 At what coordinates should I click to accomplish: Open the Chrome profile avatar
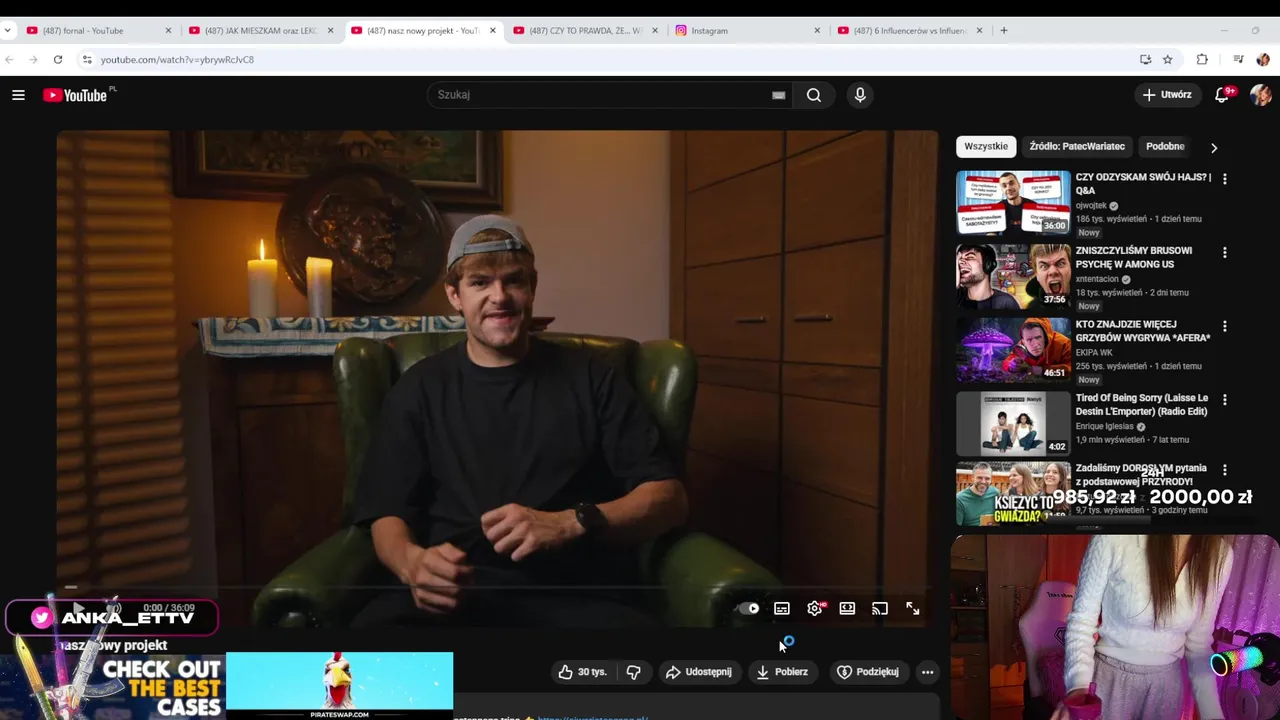point(1263,60)
